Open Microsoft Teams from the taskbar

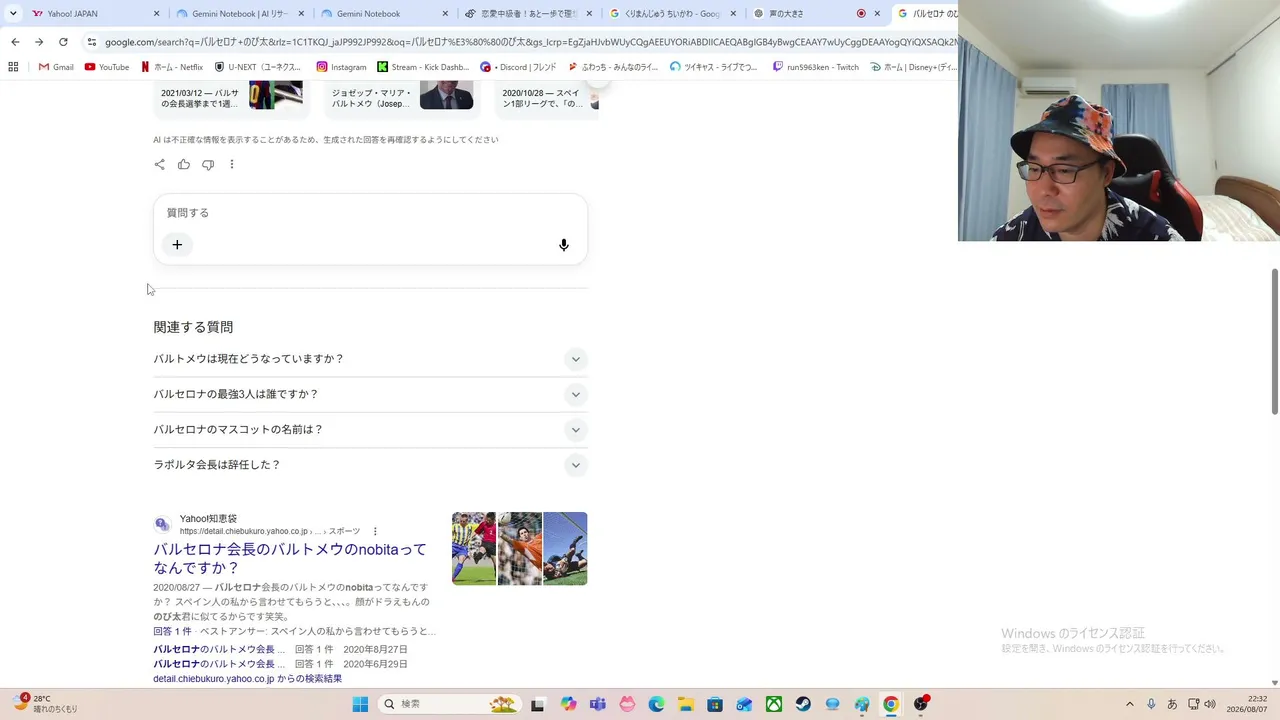pyautogui.click(x=598, y=704)
